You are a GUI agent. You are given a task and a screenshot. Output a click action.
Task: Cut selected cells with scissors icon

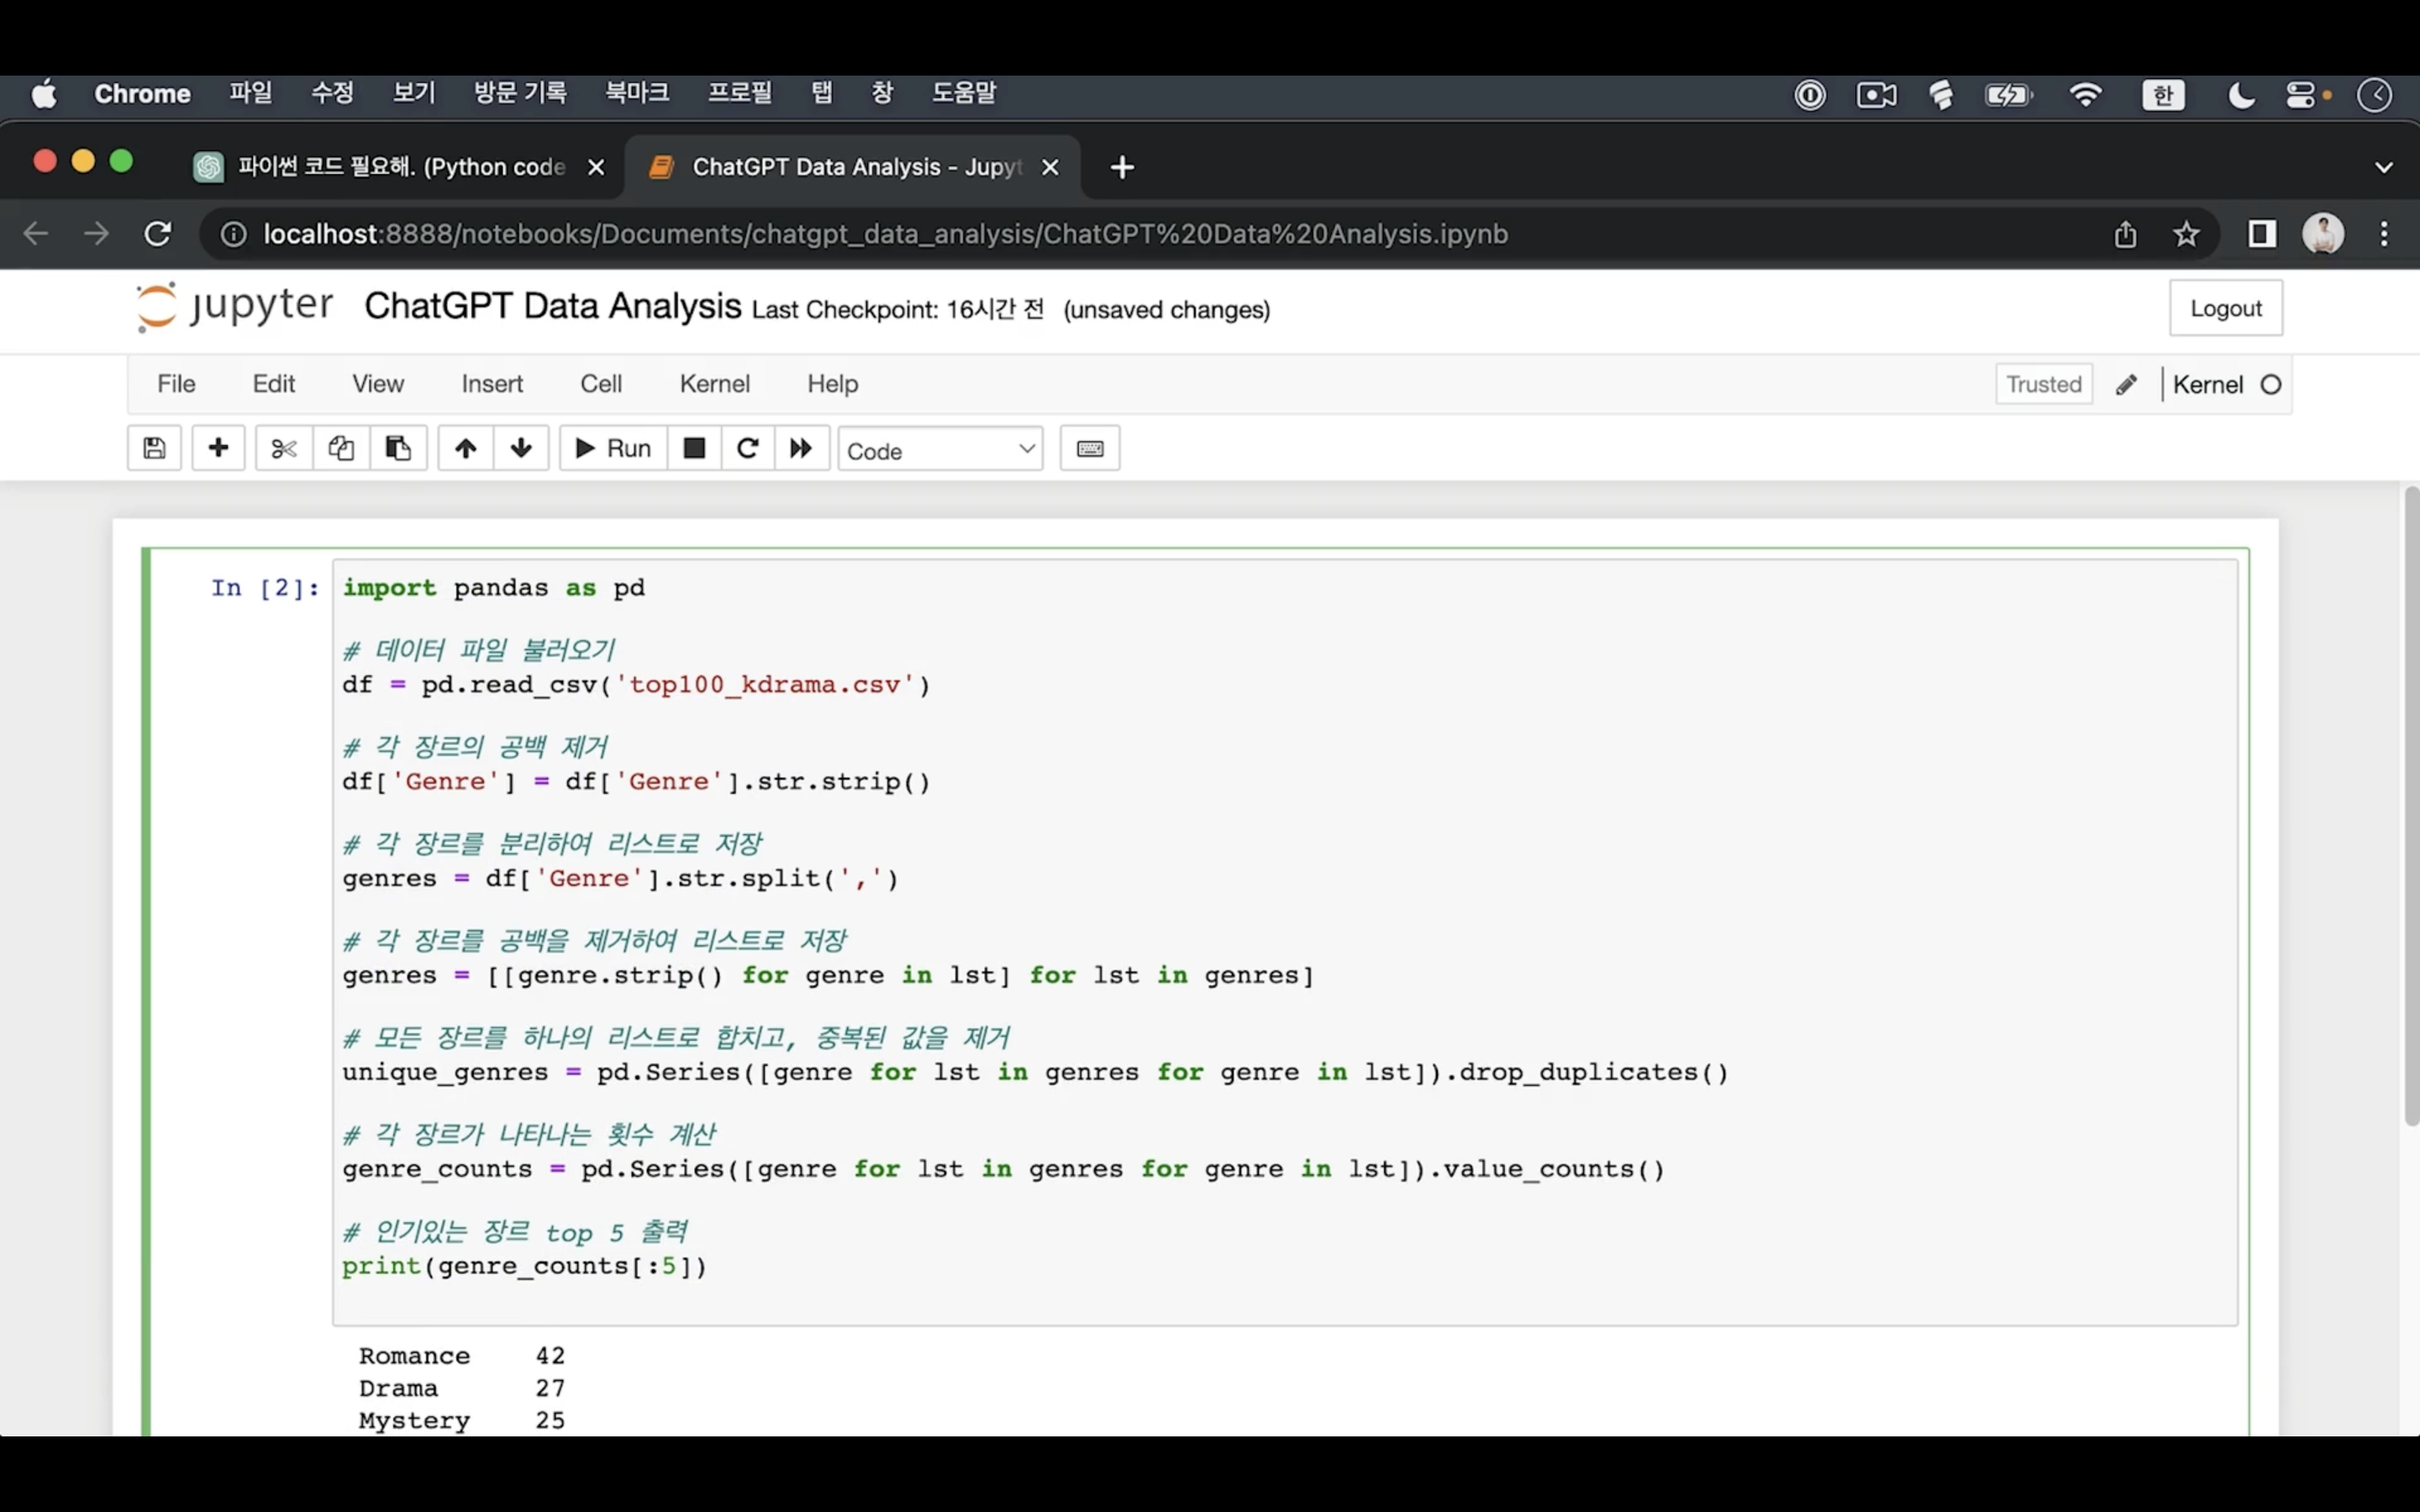(284, 448)
